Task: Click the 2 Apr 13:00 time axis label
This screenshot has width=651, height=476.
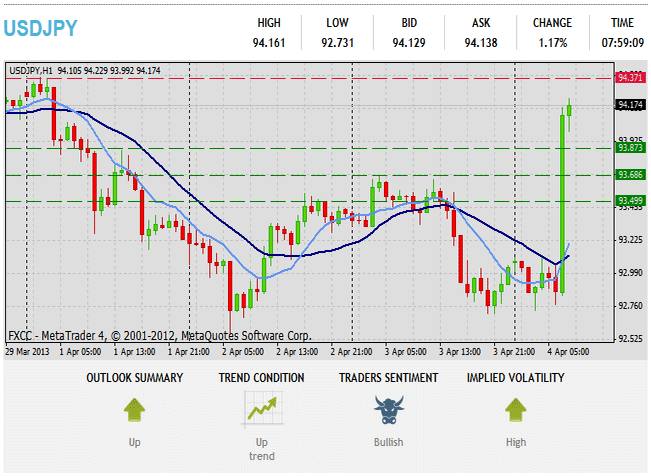Action: 297,351
